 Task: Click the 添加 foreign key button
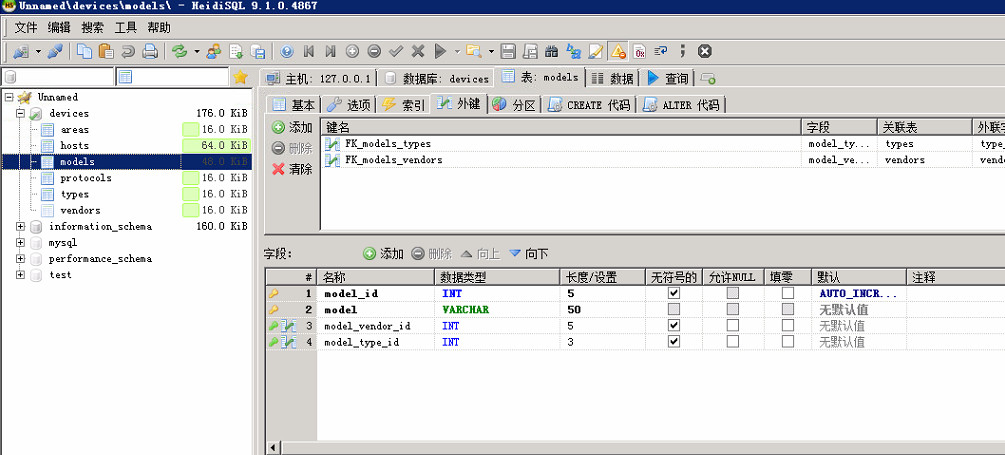[x=292, y=127]
